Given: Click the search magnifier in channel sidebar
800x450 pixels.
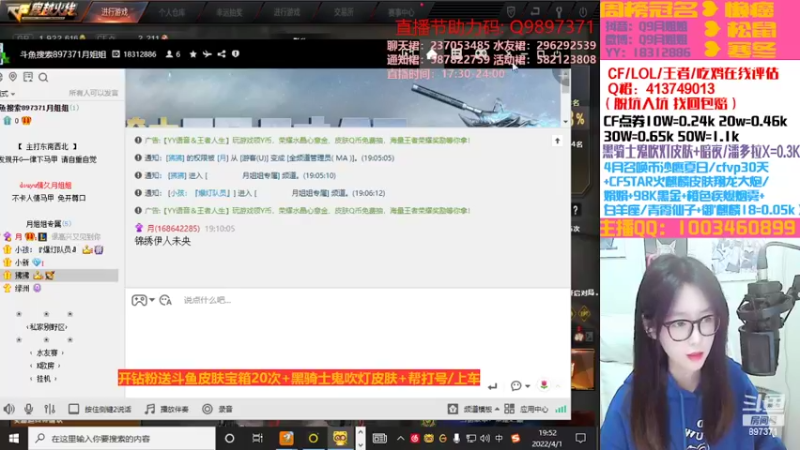Looking at the screenshot, I should pos(43,77).
